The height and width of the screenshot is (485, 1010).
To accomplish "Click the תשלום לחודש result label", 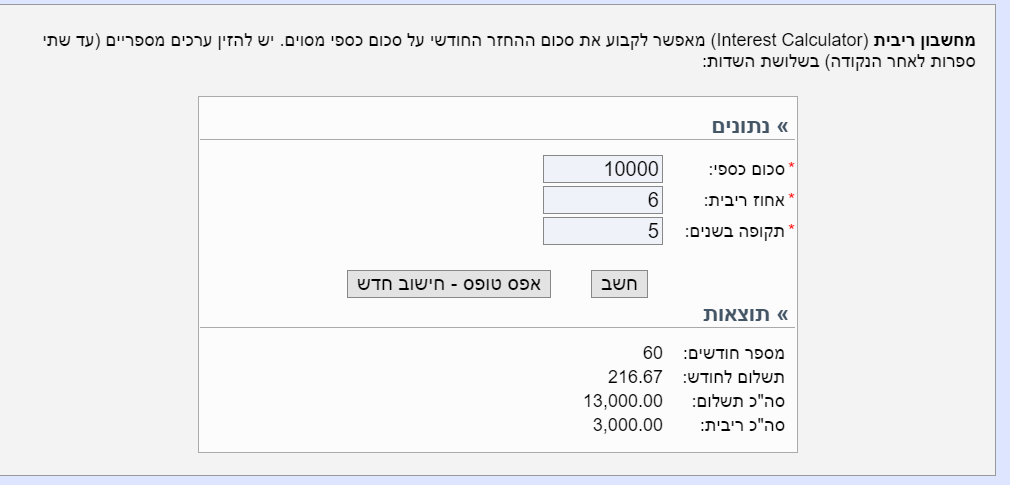I will click(733, 377).
